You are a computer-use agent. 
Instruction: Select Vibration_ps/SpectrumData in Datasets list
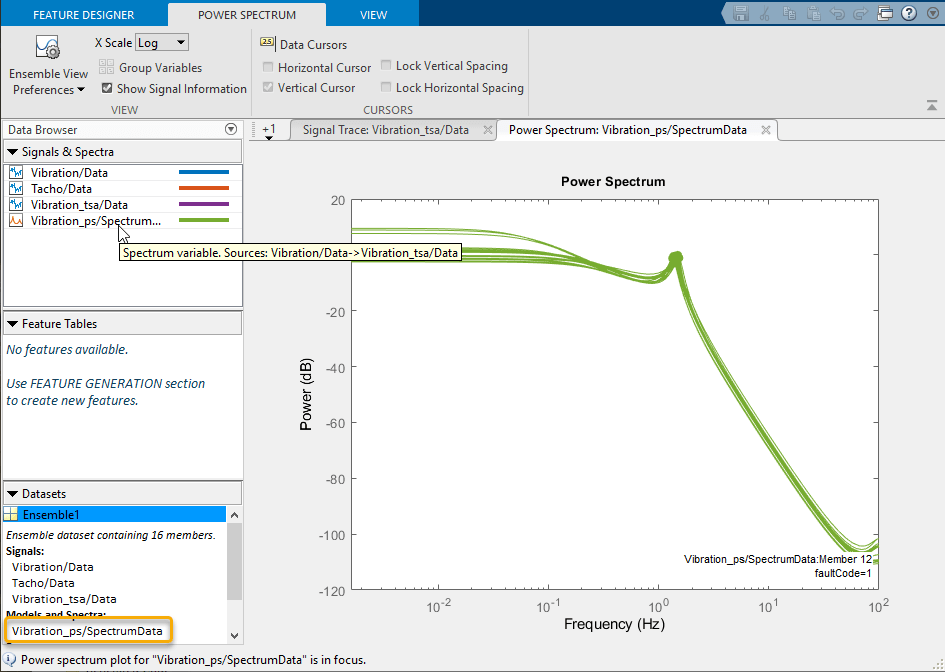click(87, 631)
